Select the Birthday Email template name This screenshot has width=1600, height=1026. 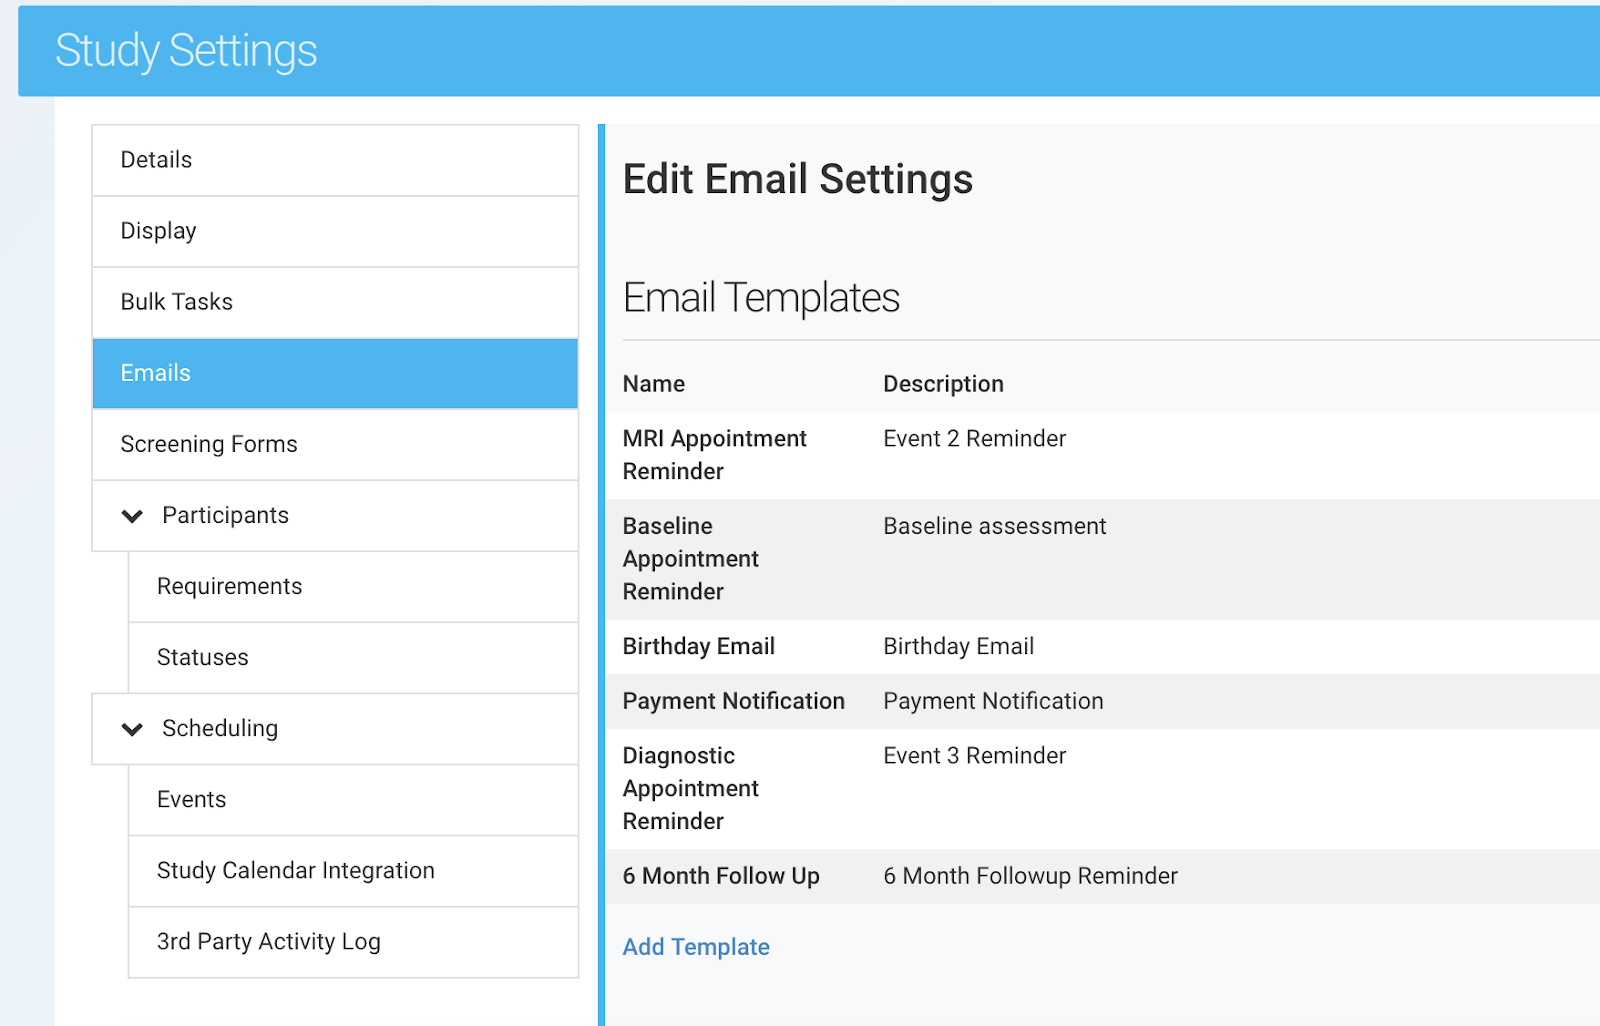tap(698, 646)
